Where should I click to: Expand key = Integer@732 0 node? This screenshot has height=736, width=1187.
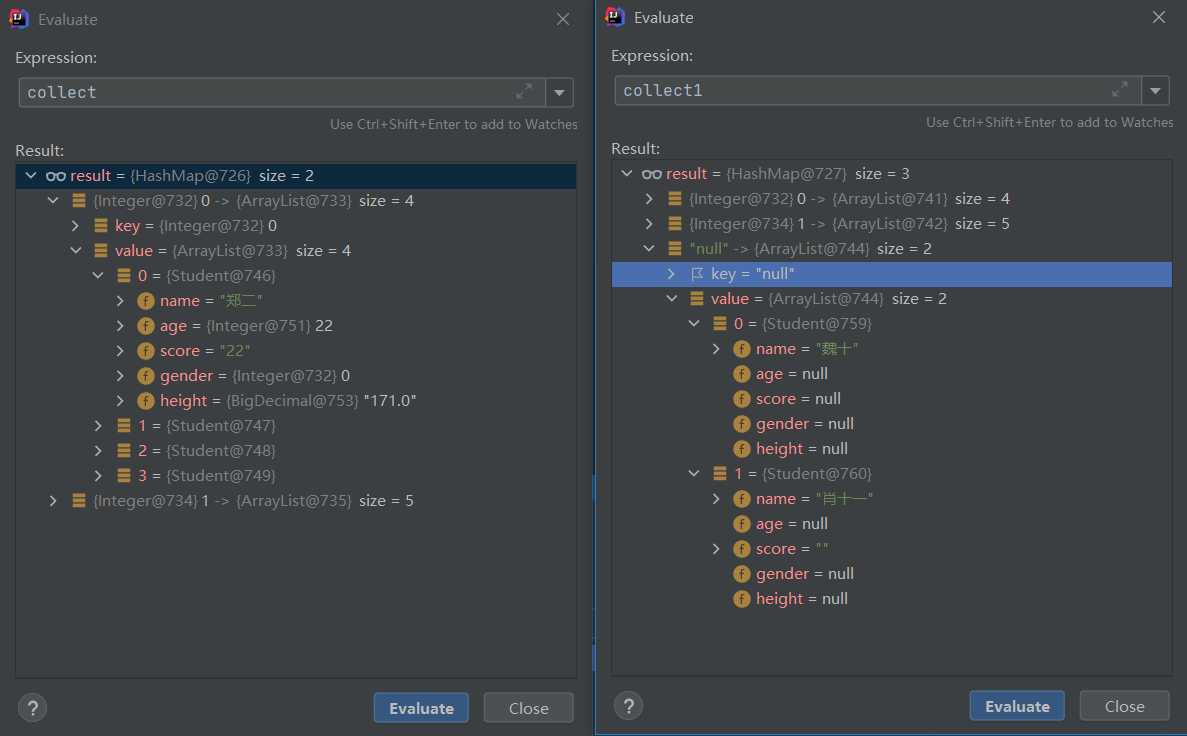[75, 226]
